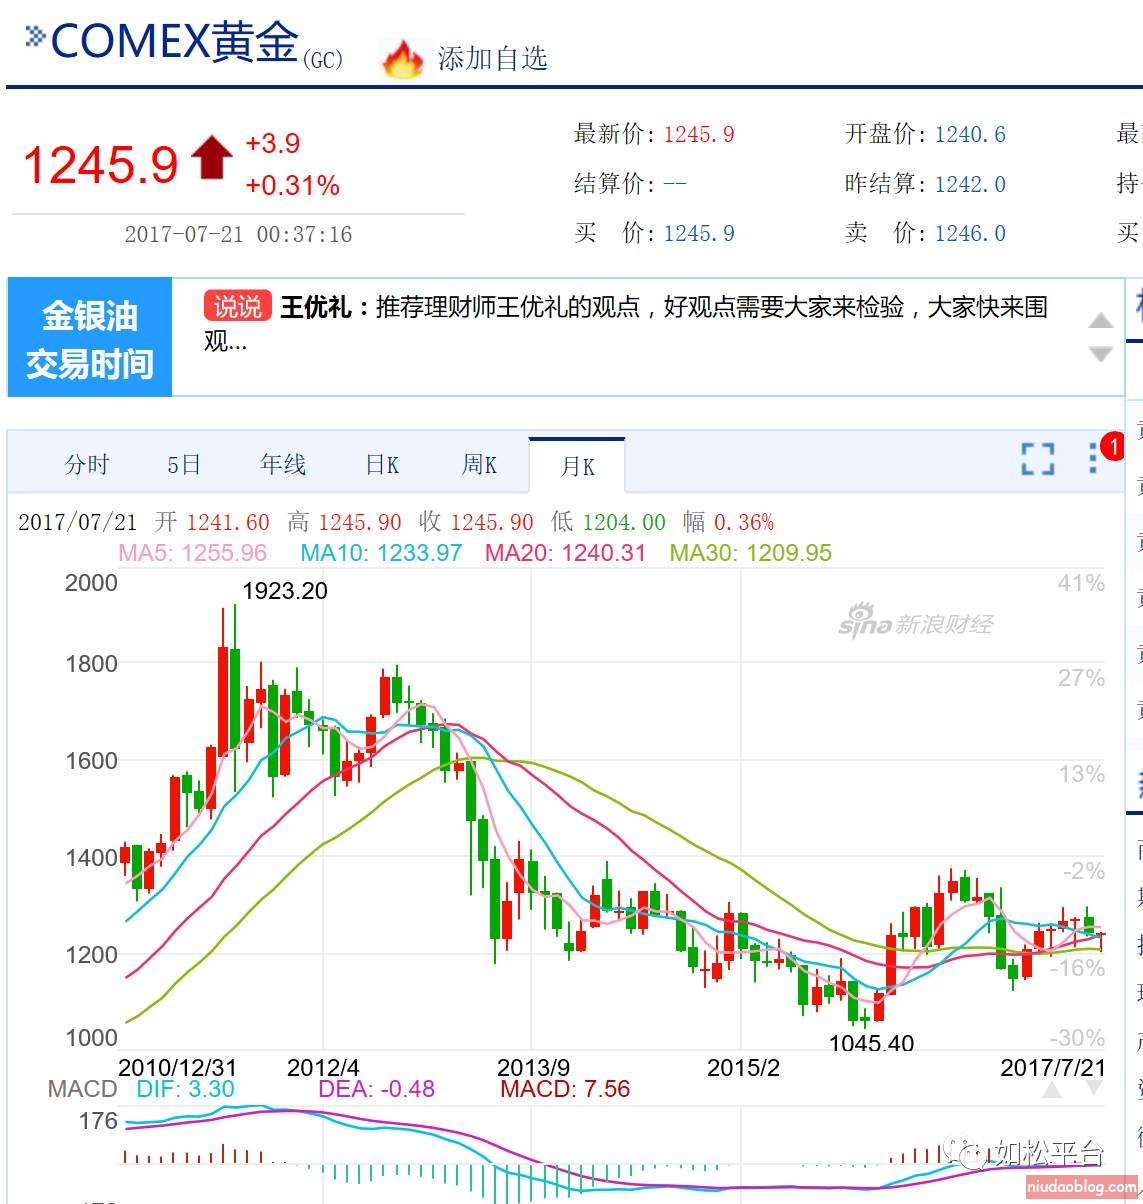The width and height of the screenshot is (1143, 1204).
Task: Click the red up-arrow price indicator
Action: point(211,158)
